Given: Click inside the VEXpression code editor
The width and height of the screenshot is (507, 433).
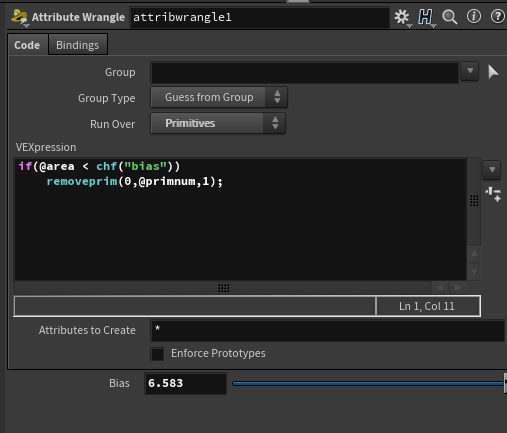Looking at the screenshot, I should point(240,219).
